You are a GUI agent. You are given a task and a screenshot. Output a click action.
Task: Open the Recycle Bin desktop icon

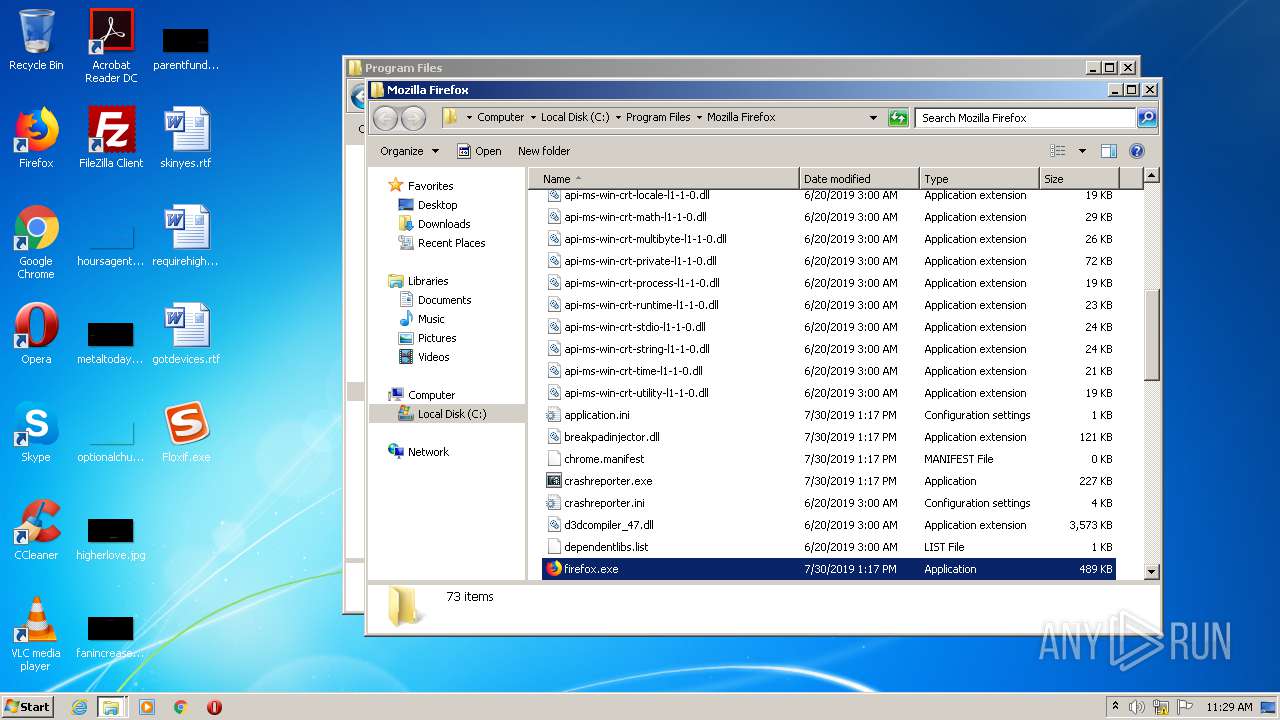tap(36, 40)
